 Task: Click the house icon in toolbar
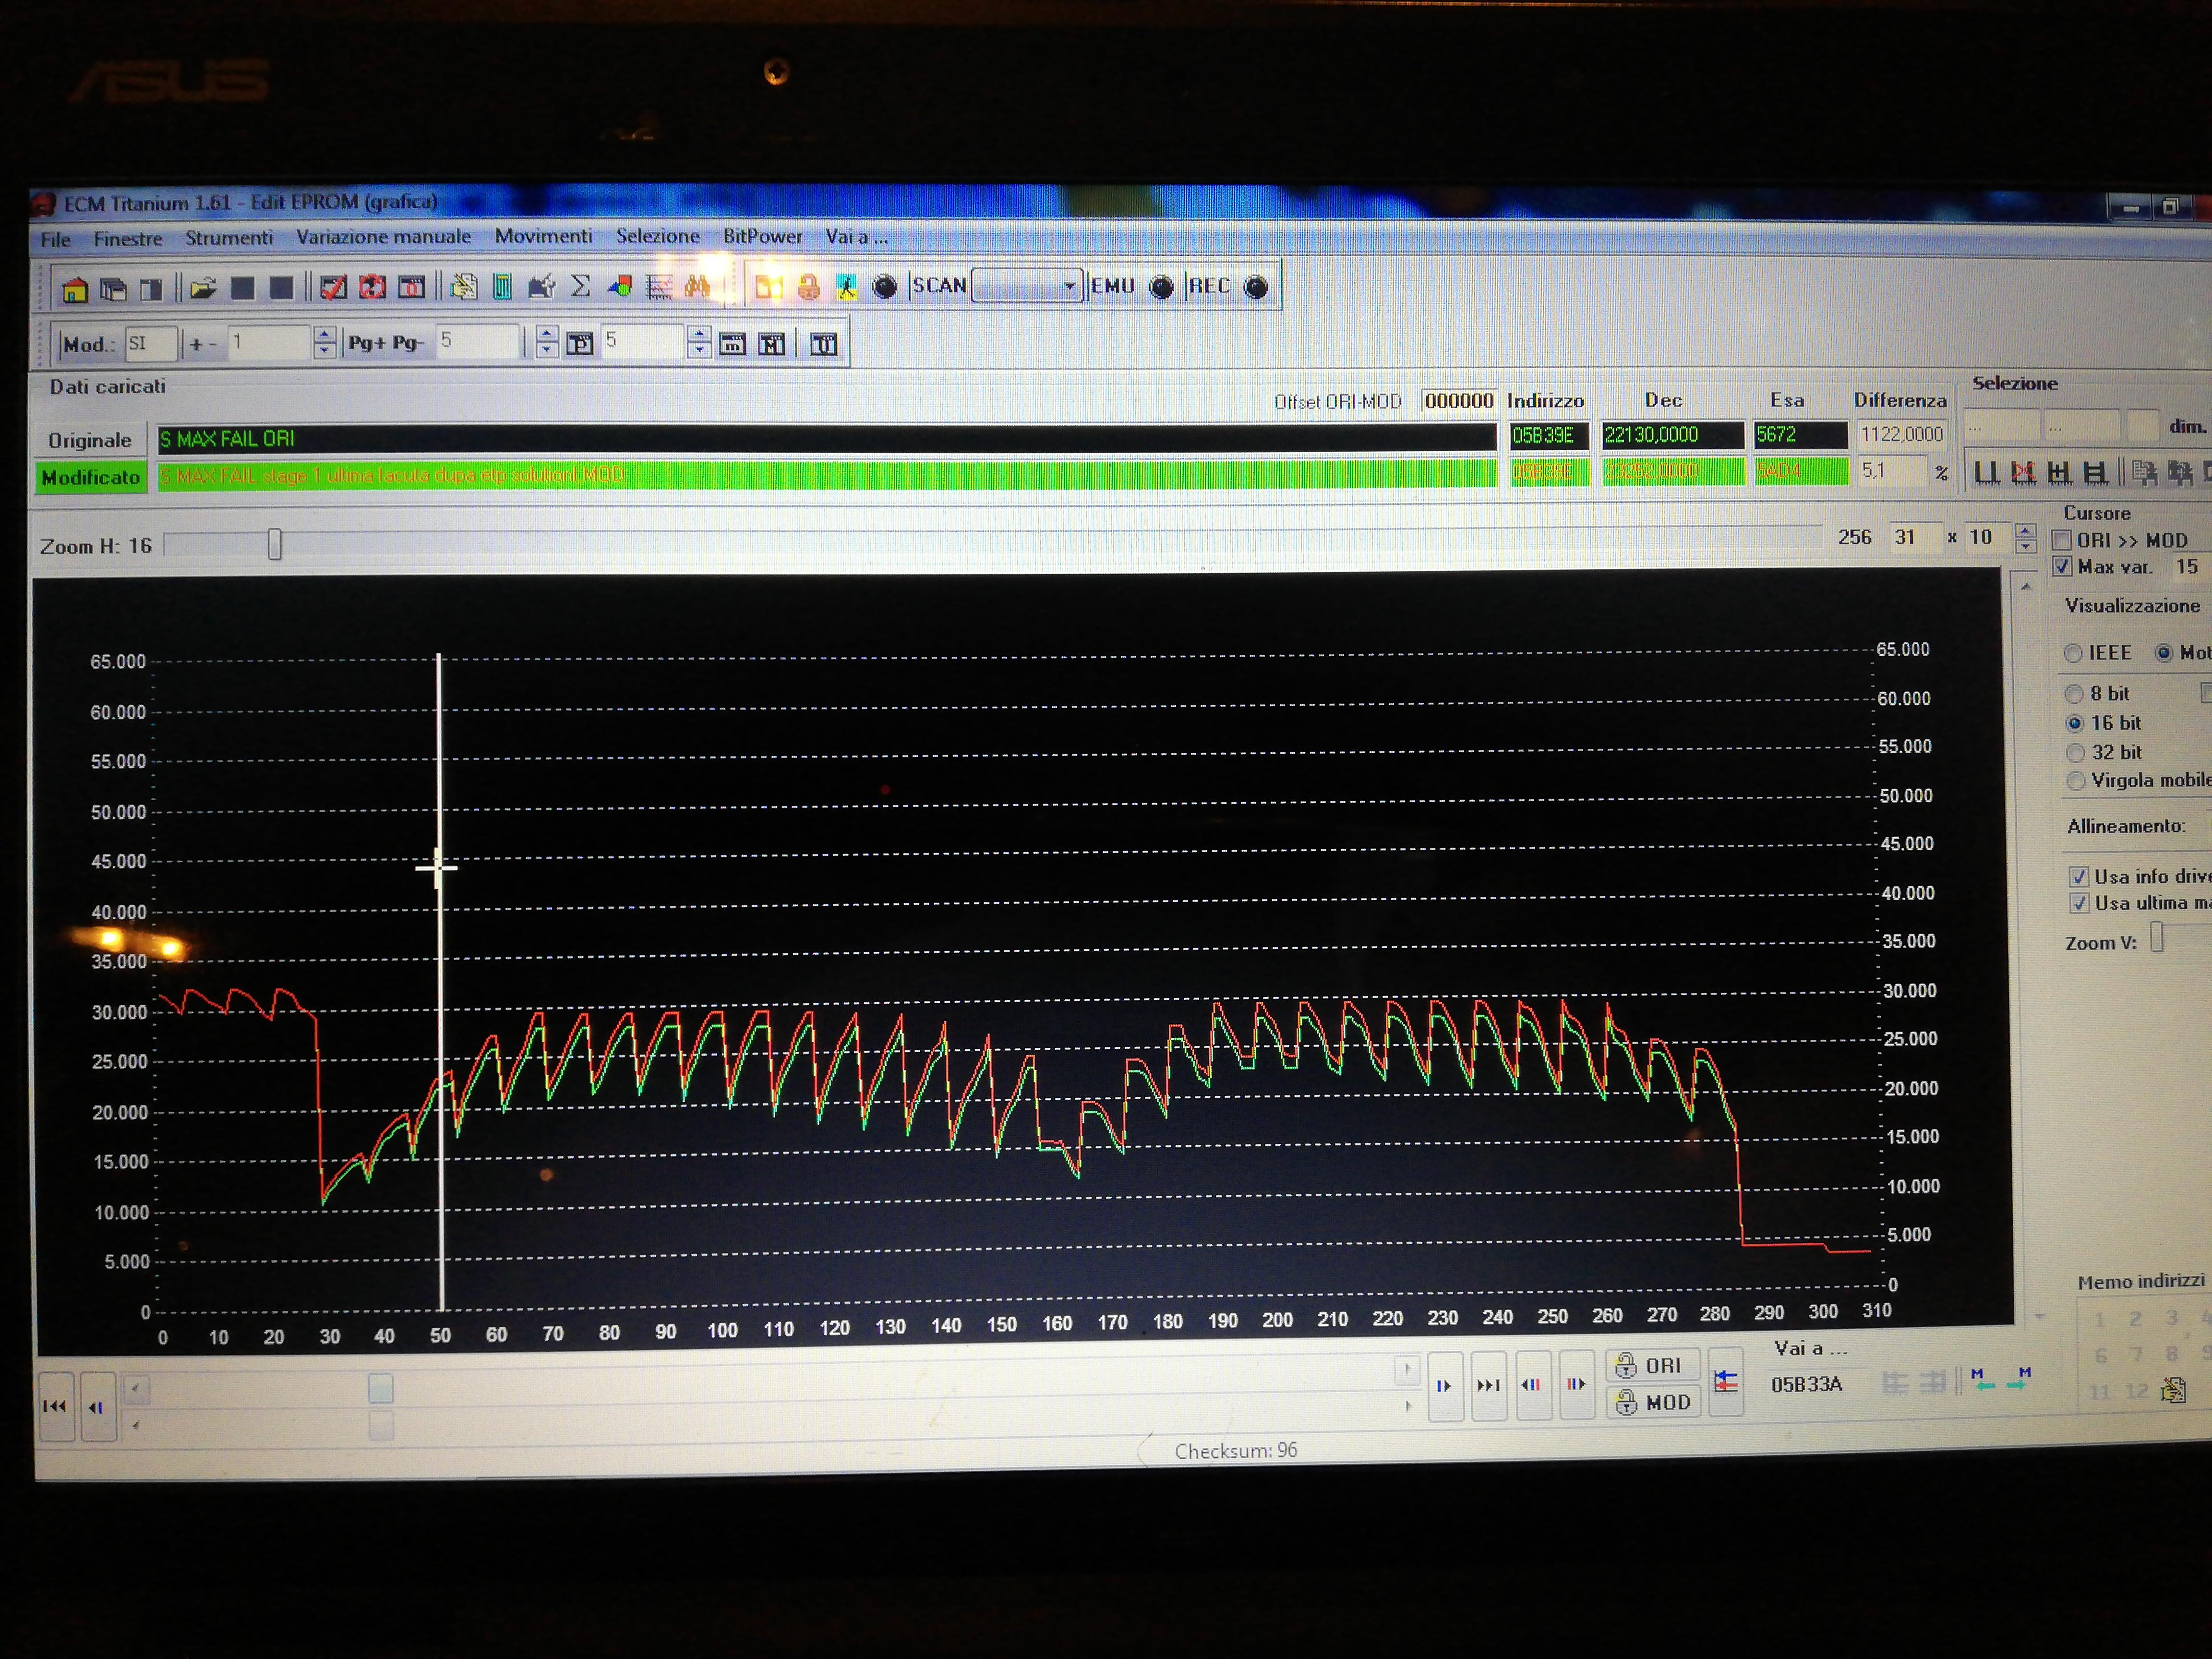click(74, 290)
